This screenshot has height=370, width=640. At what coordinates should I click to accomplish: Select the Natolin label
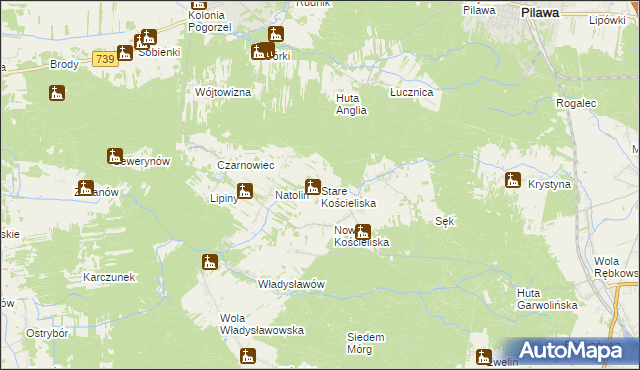click(292, 195)
